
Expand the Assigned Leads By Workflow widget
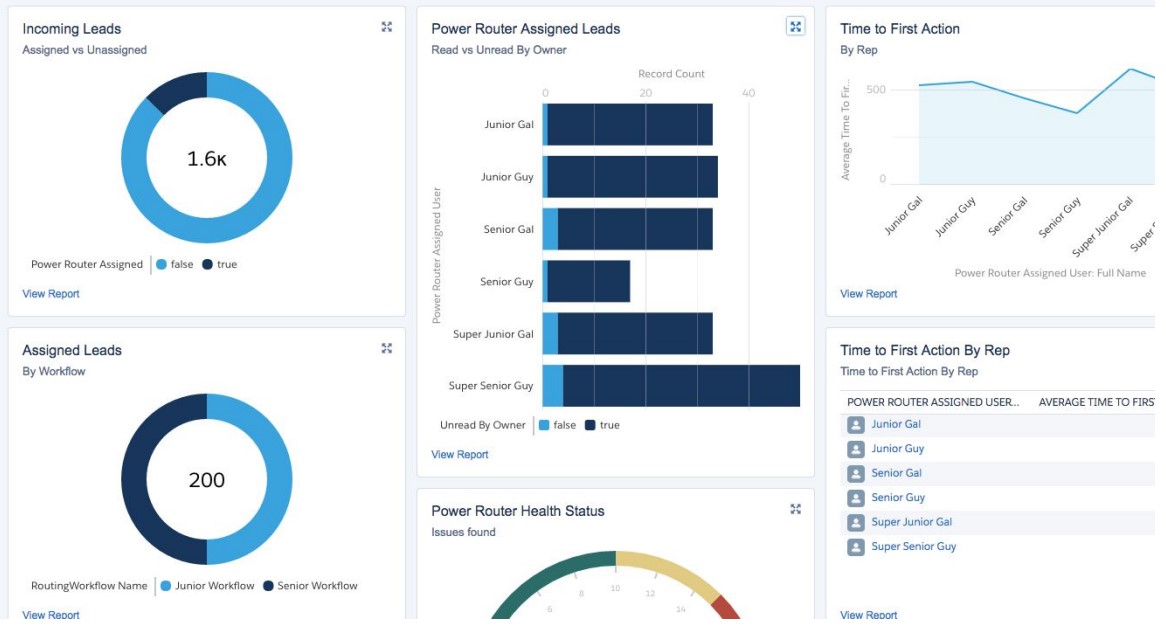click(387, 348)
